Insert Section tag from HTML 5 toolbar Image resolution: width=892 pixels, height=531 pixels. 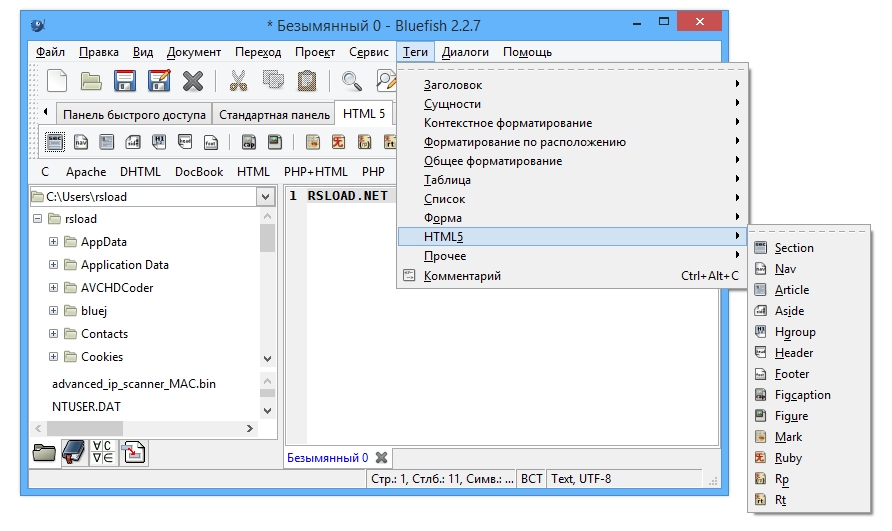click(x=55, y=142)
